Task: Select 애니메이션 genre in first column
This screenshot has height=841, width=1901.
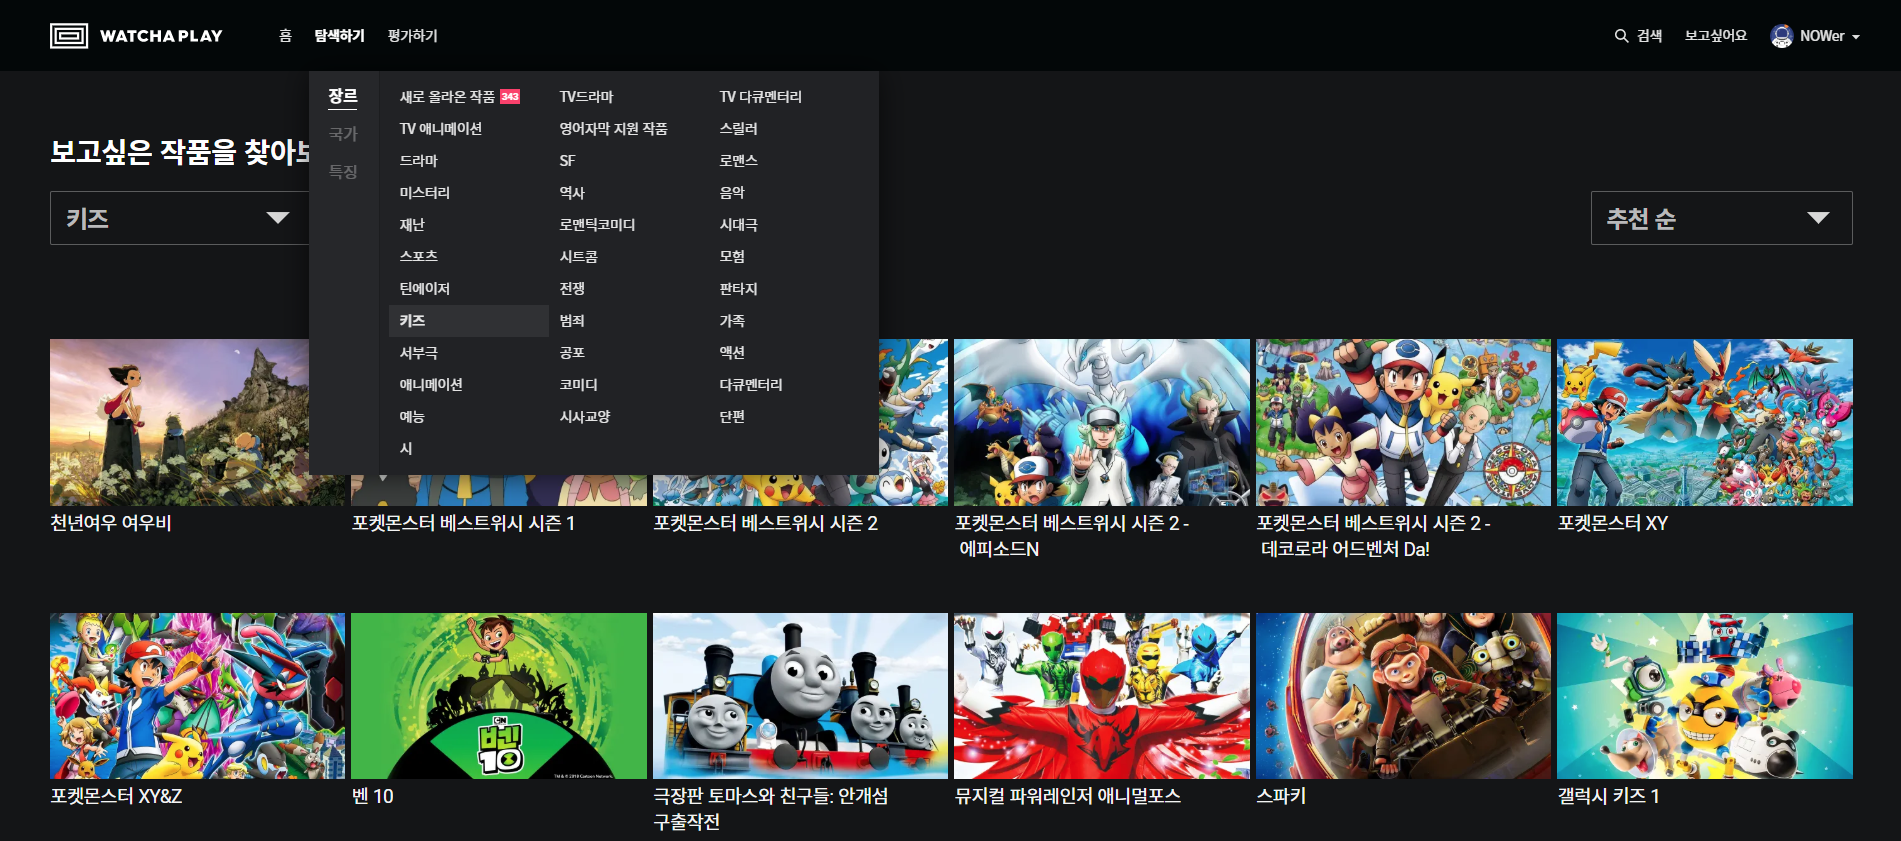Action: pos(431,385)
